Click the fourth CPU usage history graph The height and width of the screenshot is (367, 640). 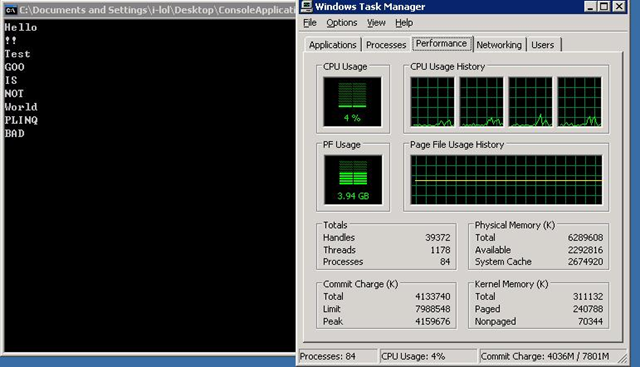(579, 102)
